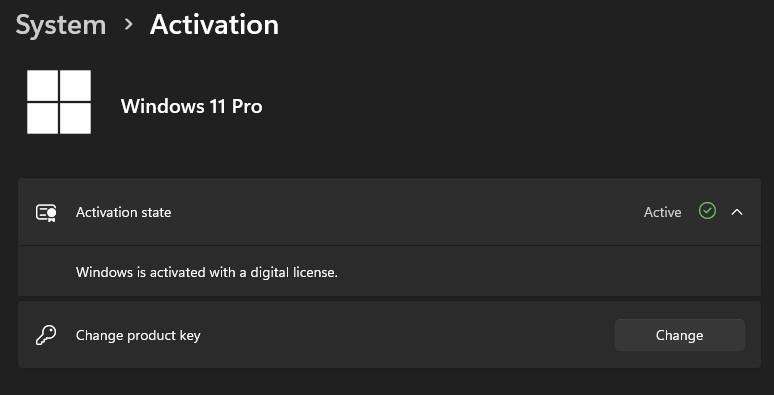Click the top-left square of Windows logo
The image size is (774, 395).
point(42,85)
